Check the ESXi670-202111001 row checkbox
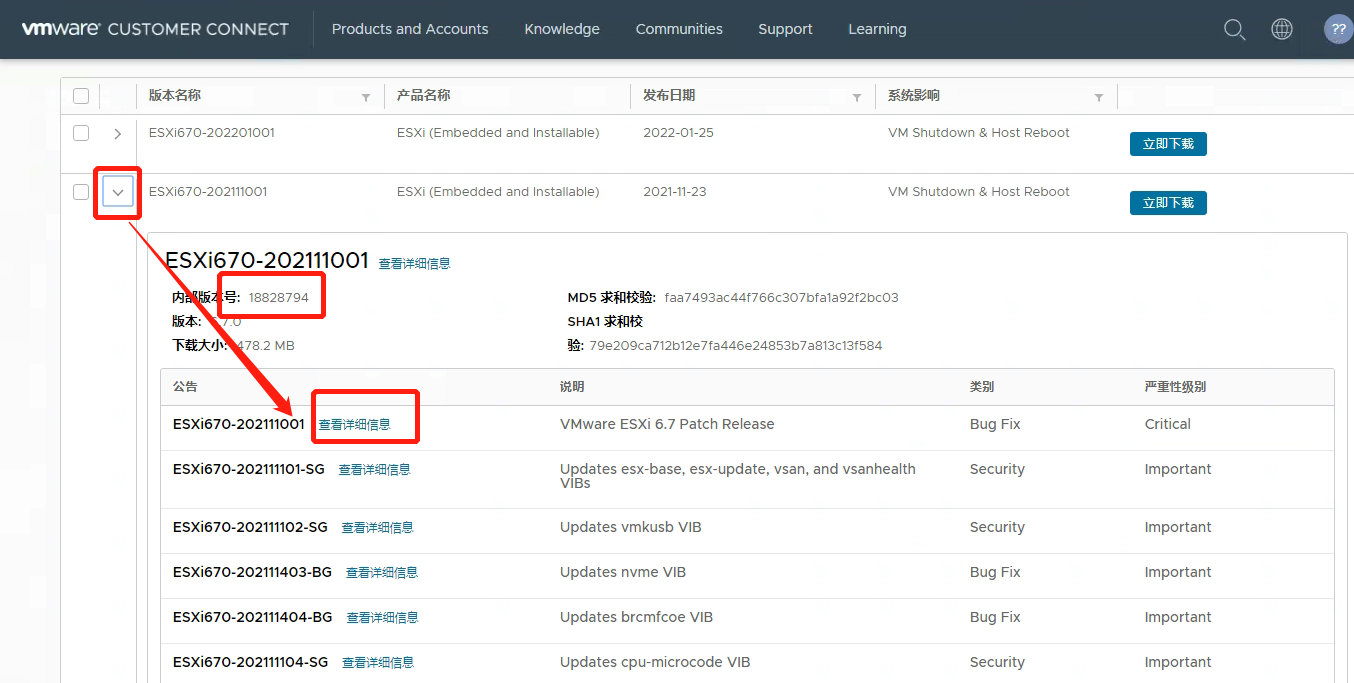Image resolution: width=1354 pixels, height=683 pixels. point(81,192)
